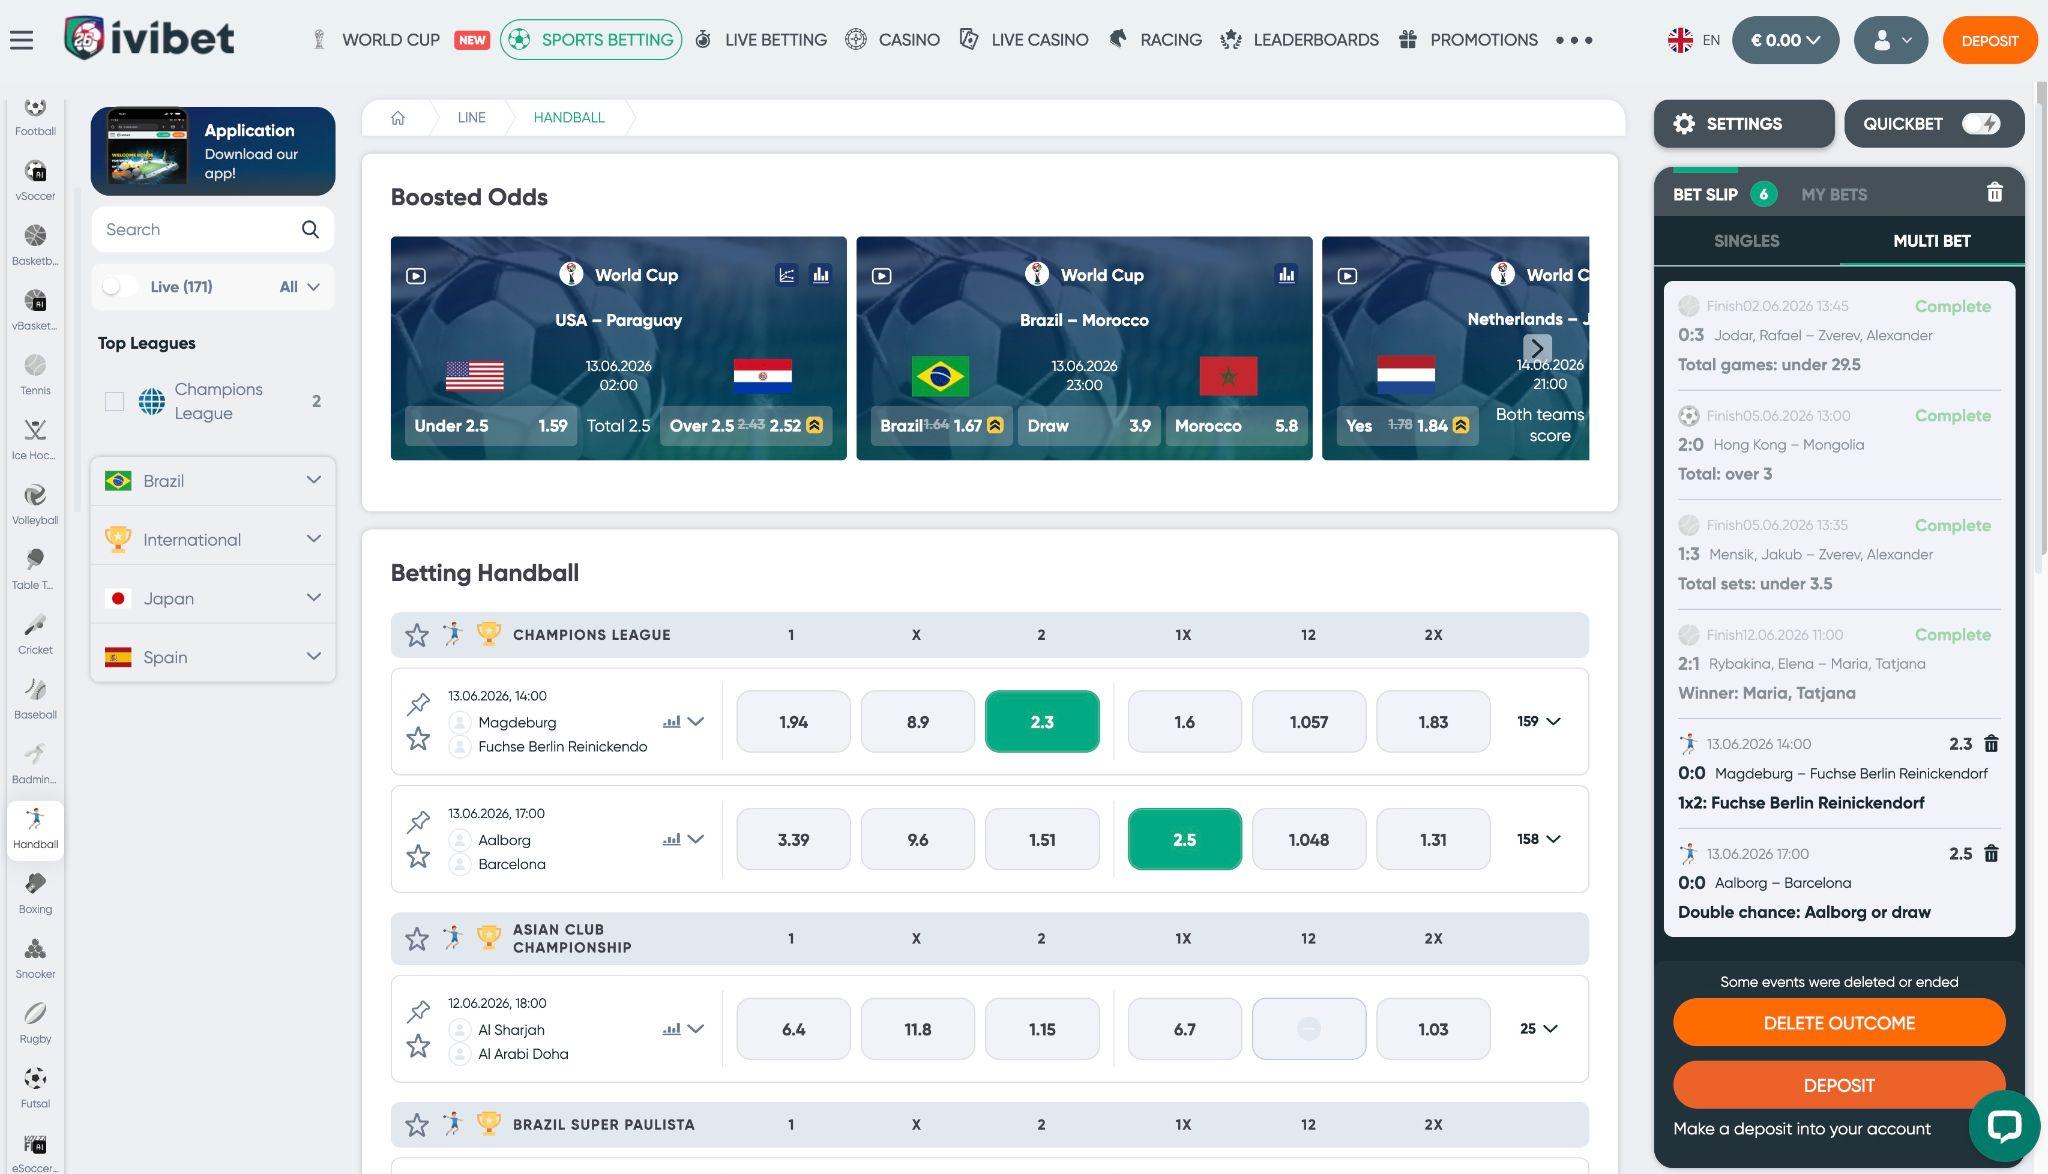Select Boxing in the sports sidebar

(x=35, y=894)
